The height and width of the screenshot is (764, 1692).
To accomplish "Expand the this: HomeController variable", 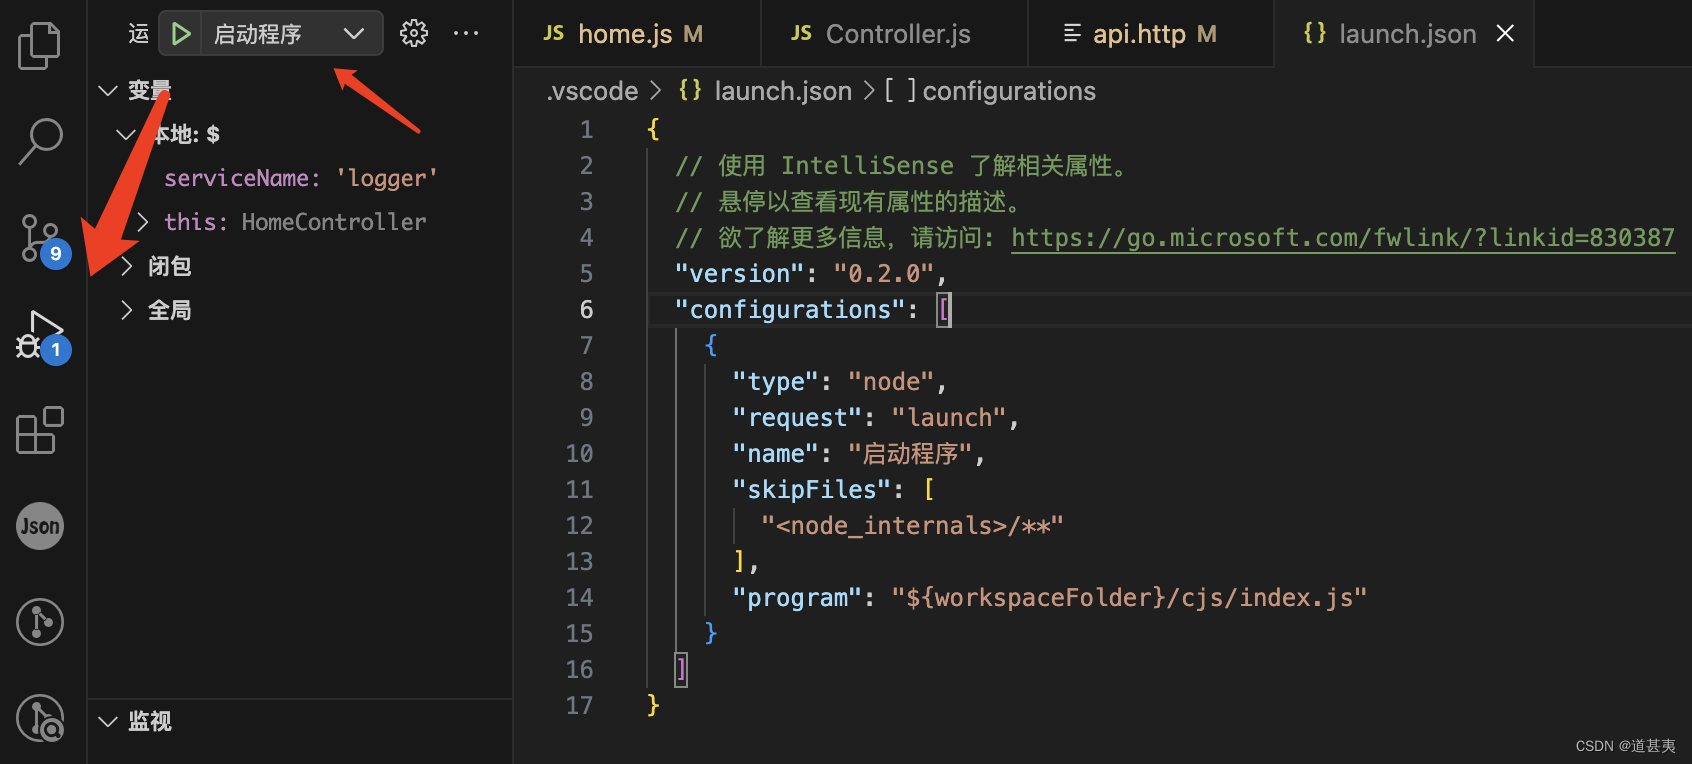I will tap(143, 222).
